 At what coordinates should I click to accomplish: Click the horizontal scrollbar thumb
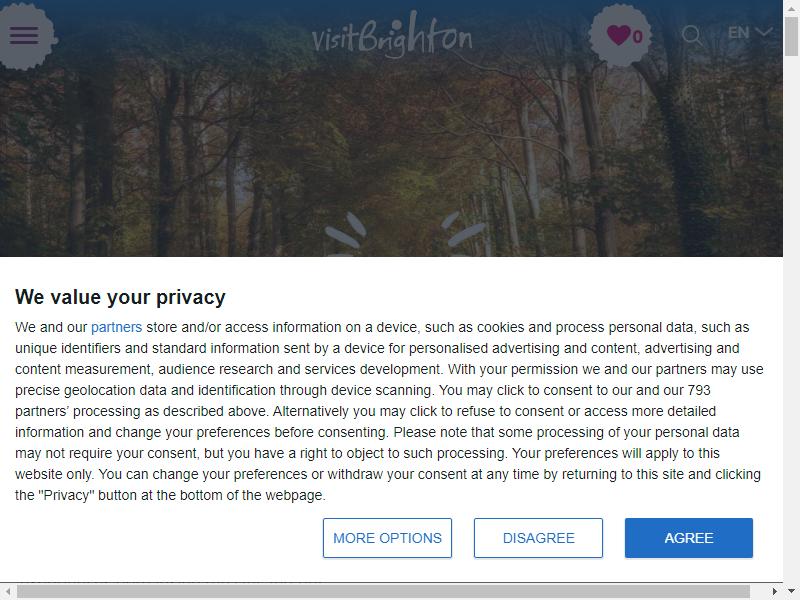[x=383, y=592]
